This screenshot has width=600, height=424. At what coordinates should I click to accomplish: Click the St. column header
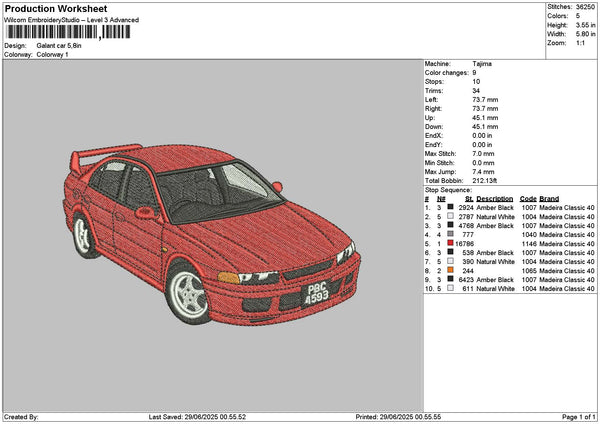coord(467,198)
